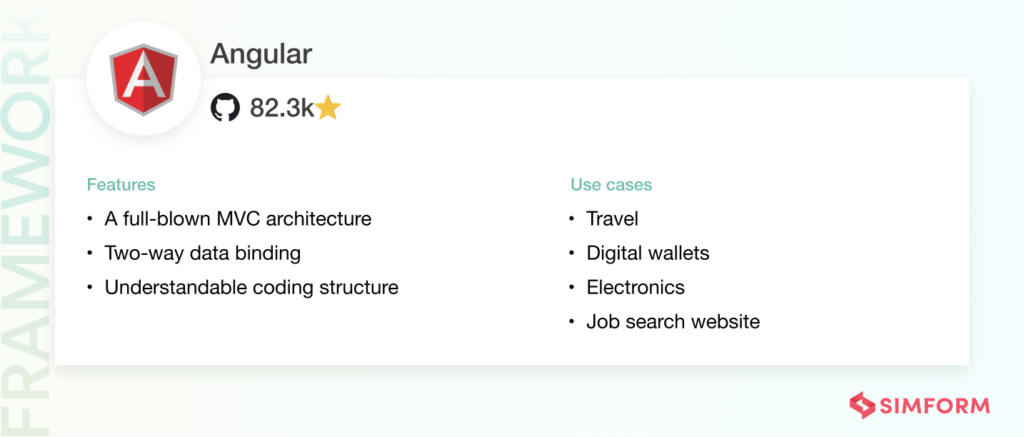The height and width of the screenshot is (437, 1024).
Task: Select 'A full-blown MVC architecture' item
Action: click(238, 218)
